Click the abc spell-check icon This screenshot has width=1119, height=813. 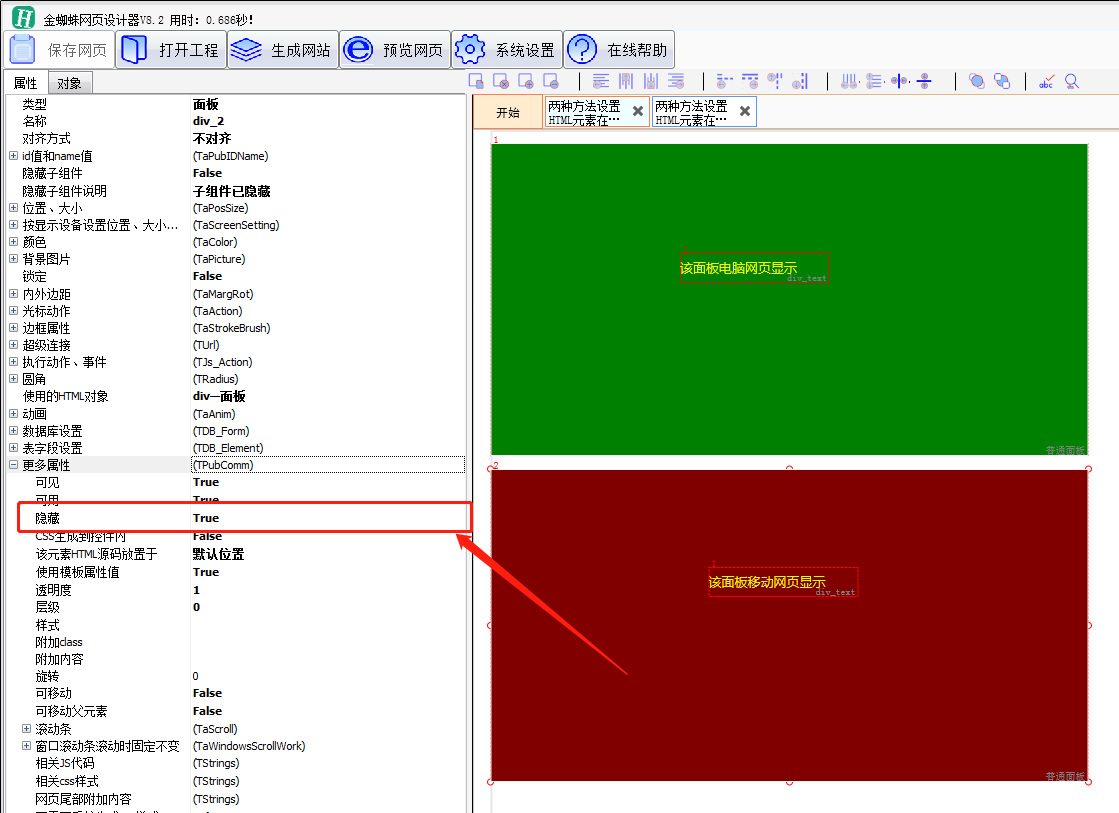pos(1046,81)
